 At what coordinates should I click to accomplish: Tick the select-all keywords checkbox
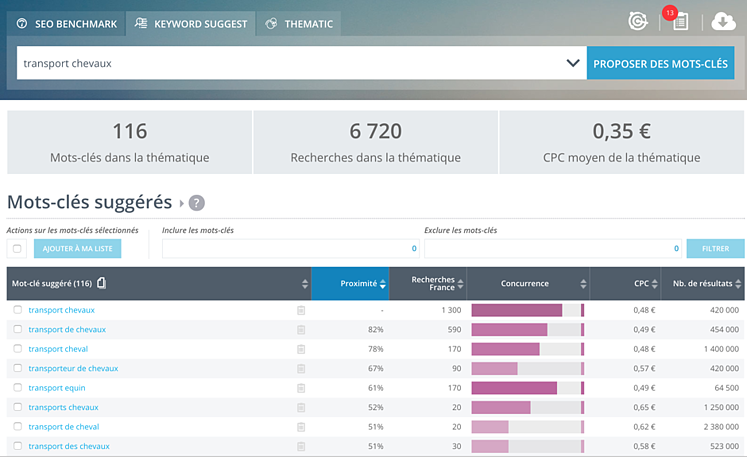tap(17, 249)
